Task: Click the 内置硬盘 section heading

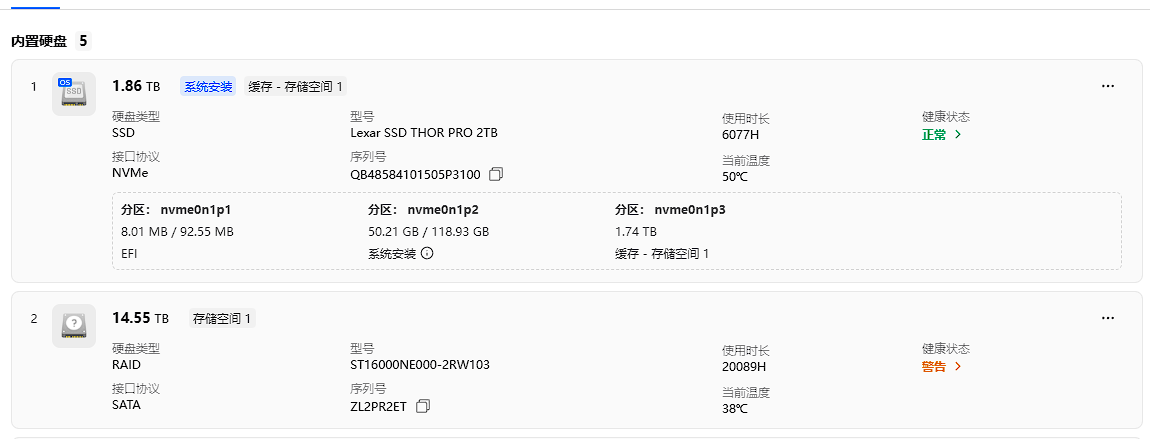Action: (x=39, y=41)
